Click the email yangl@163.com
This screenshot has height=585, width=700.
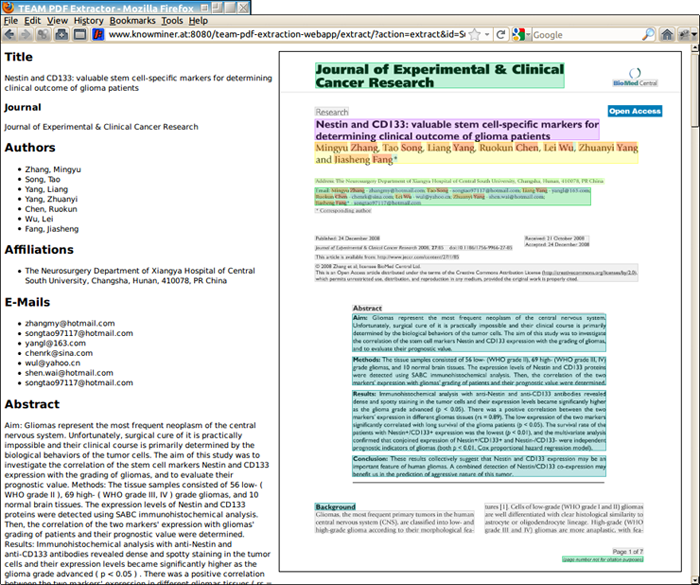(x=55, y=343)
